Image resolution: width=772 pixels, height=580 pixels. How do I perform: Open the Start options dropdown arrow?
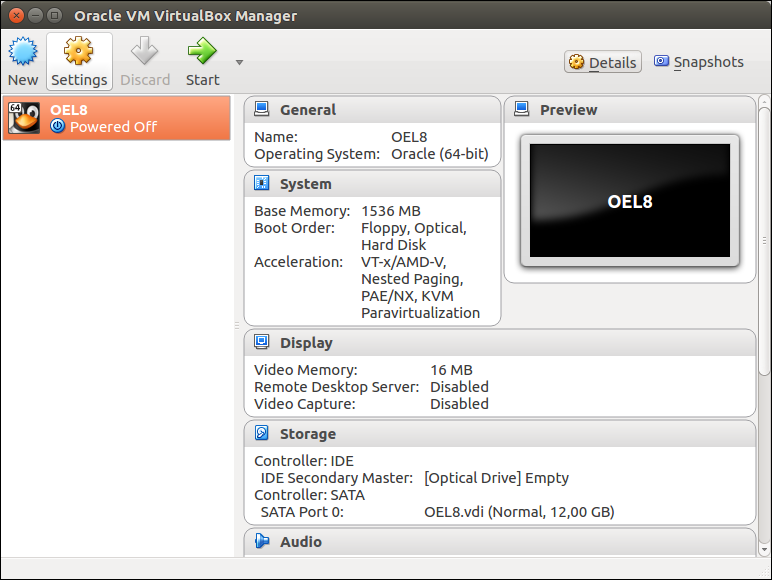pos(239,63)
